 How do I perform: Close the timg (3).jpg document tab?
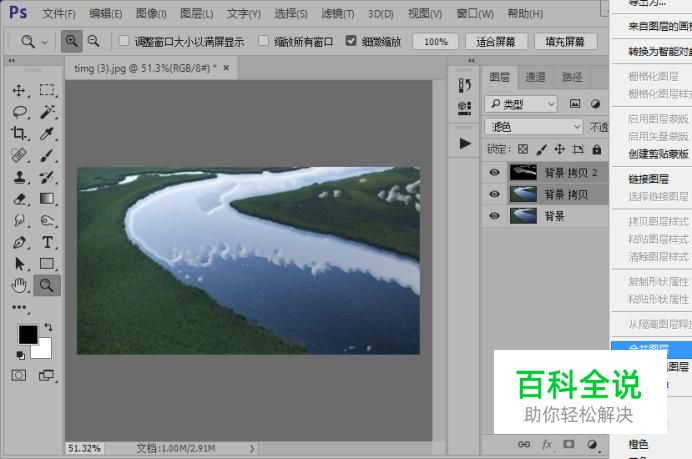pos(226,68)
